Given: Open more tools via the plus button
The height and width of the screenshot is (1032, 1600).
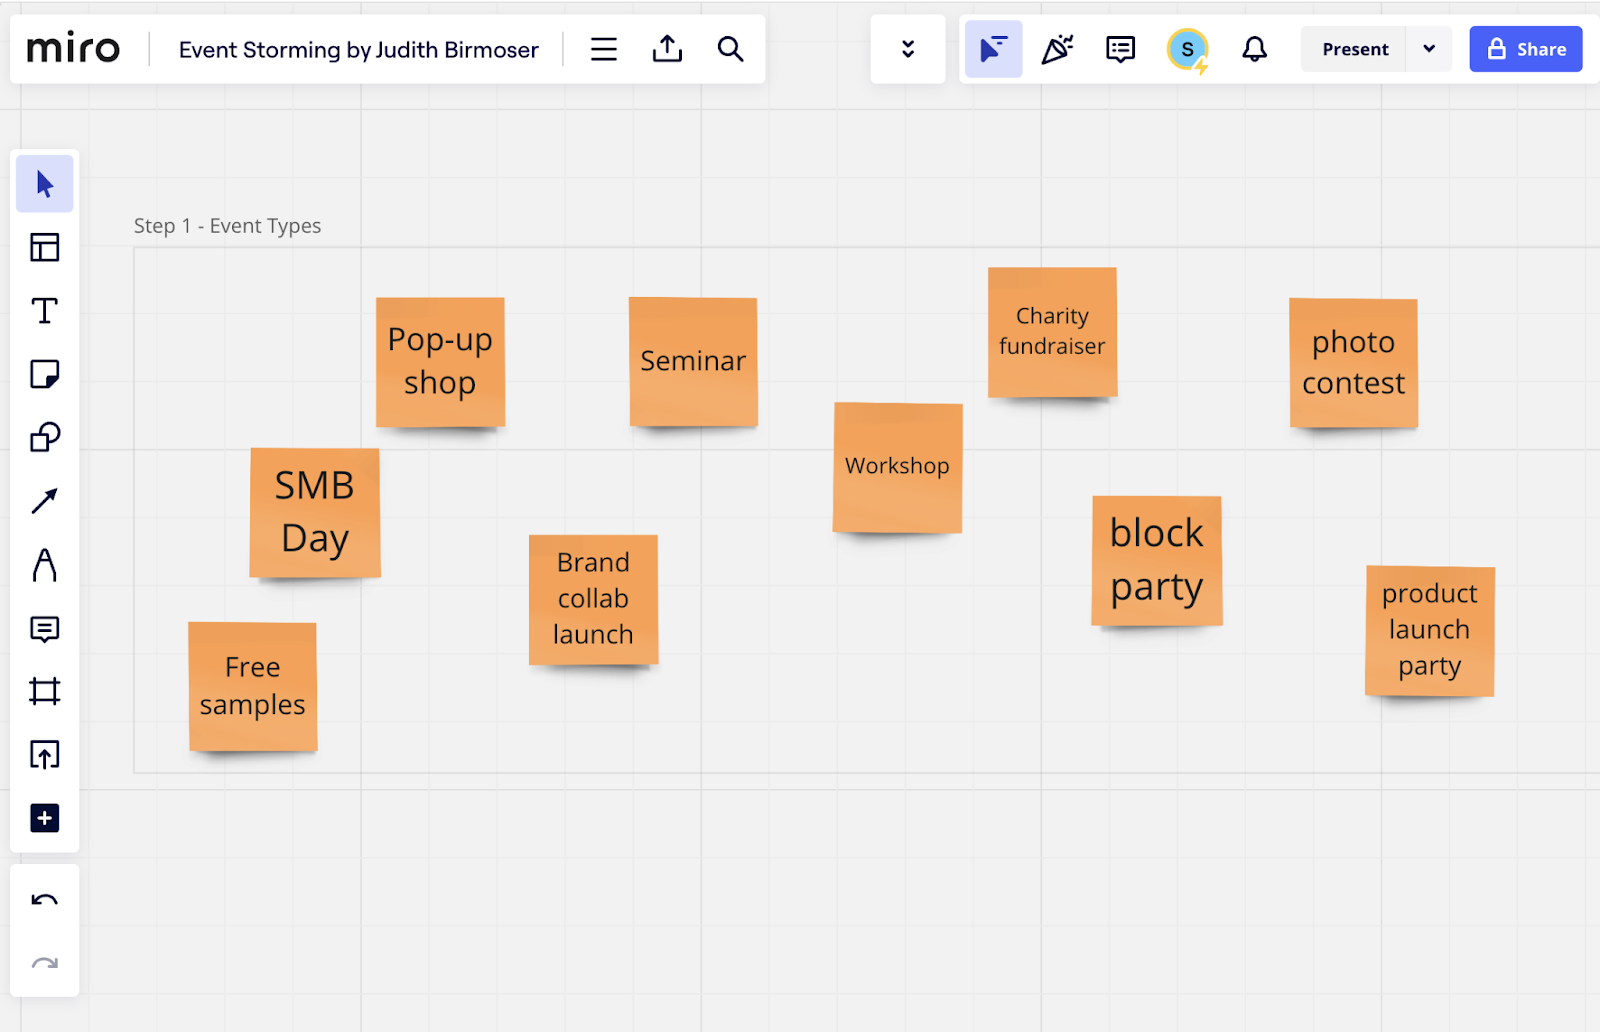Looking at the screenshot, I should [44, 817].
